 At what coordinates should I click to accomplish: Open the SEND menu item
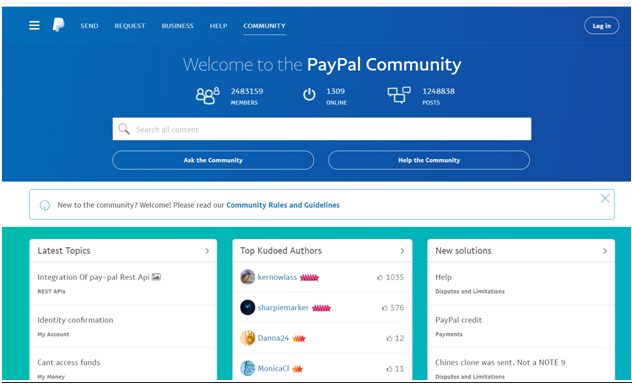[x=89, y=26]
